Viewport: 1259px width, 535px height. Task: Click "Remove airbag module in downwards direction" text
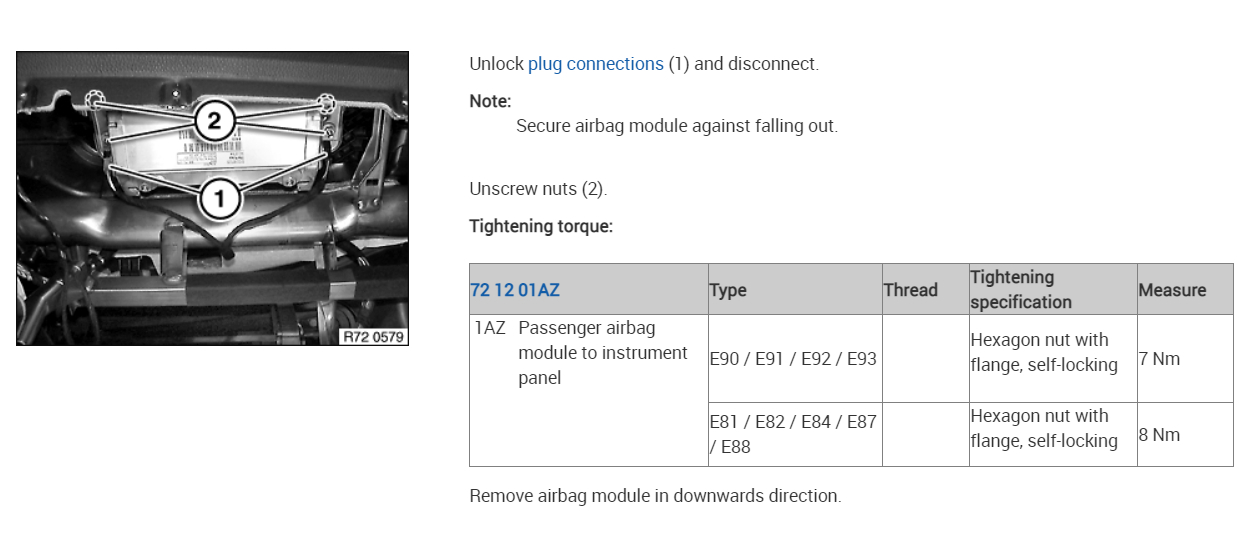(x=655, y=496)
